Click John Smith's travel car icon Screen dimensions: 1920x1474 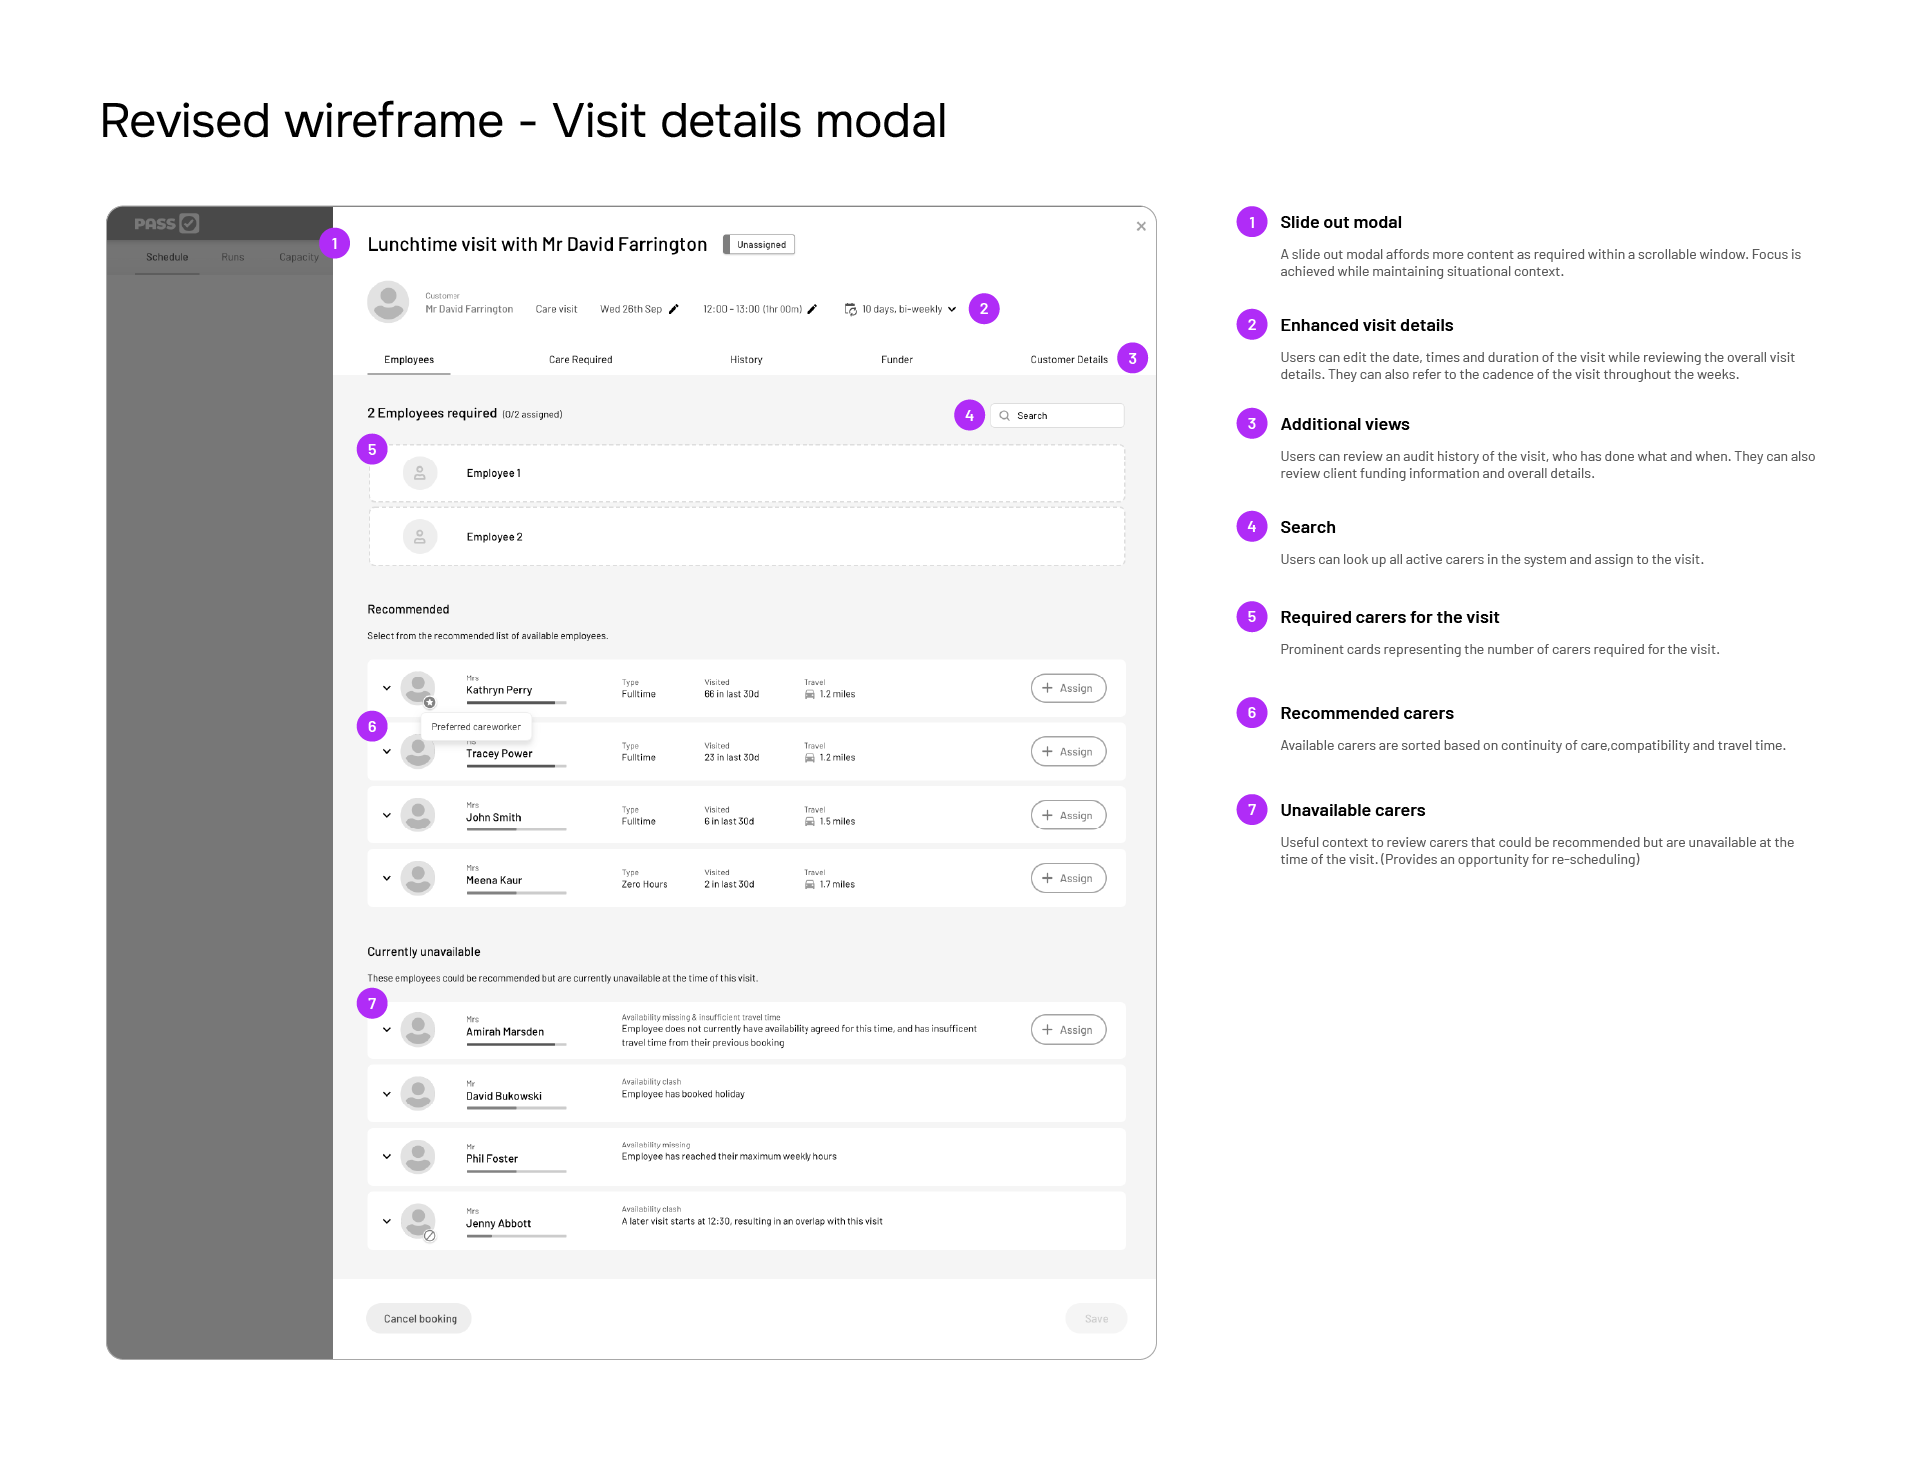pyautogui.click(x=810, y=822)
